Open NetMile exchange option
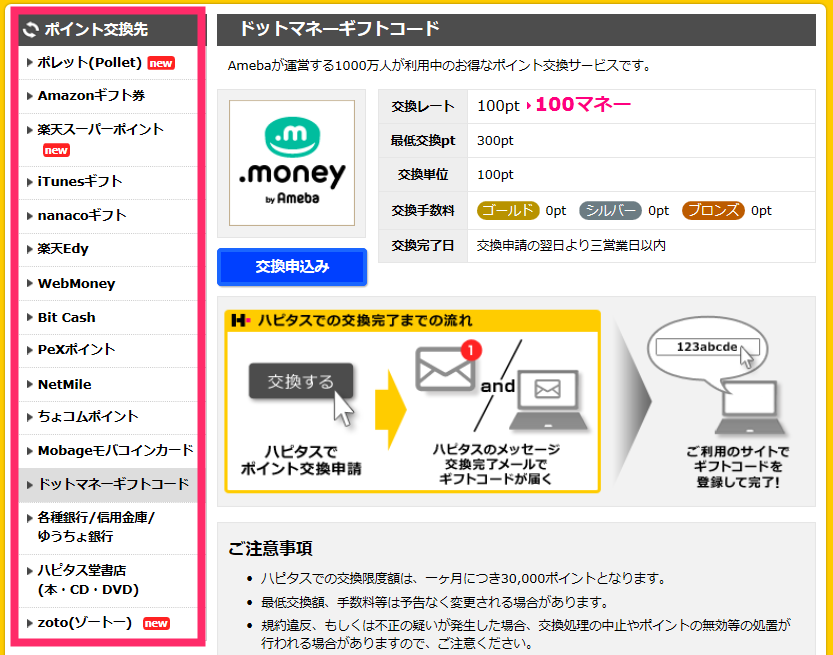This screenshot has height=655, width=833. point(64,384)
